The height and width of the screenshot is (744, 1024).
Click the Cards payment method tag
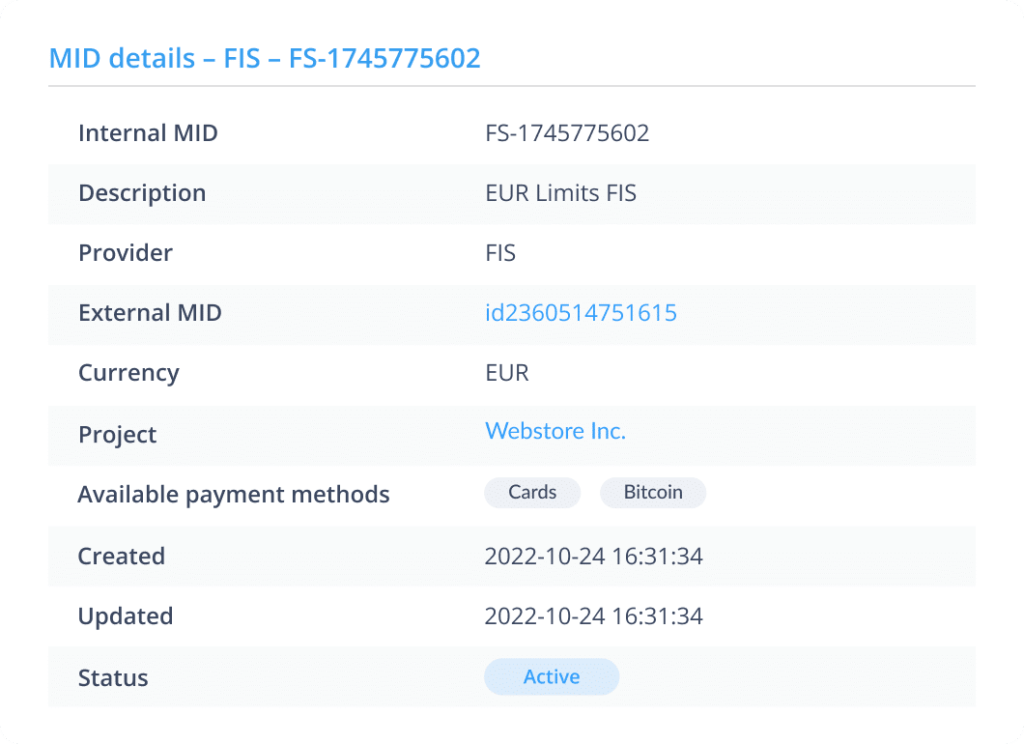coord(532,492)
